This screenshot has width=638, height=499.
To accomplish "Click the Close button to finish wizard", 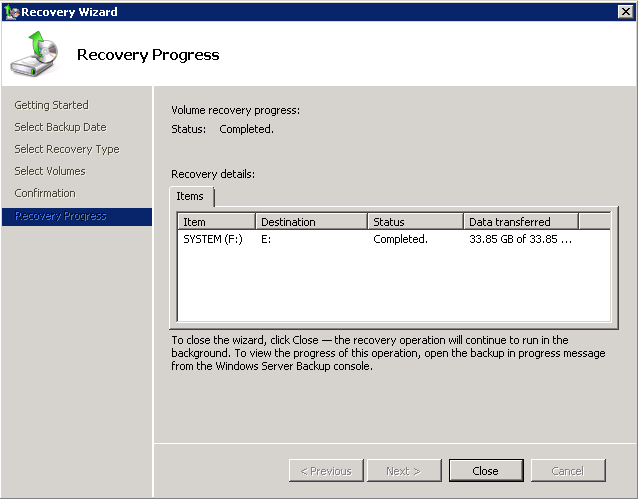I will pyautogui.click(x=486, y=471).
